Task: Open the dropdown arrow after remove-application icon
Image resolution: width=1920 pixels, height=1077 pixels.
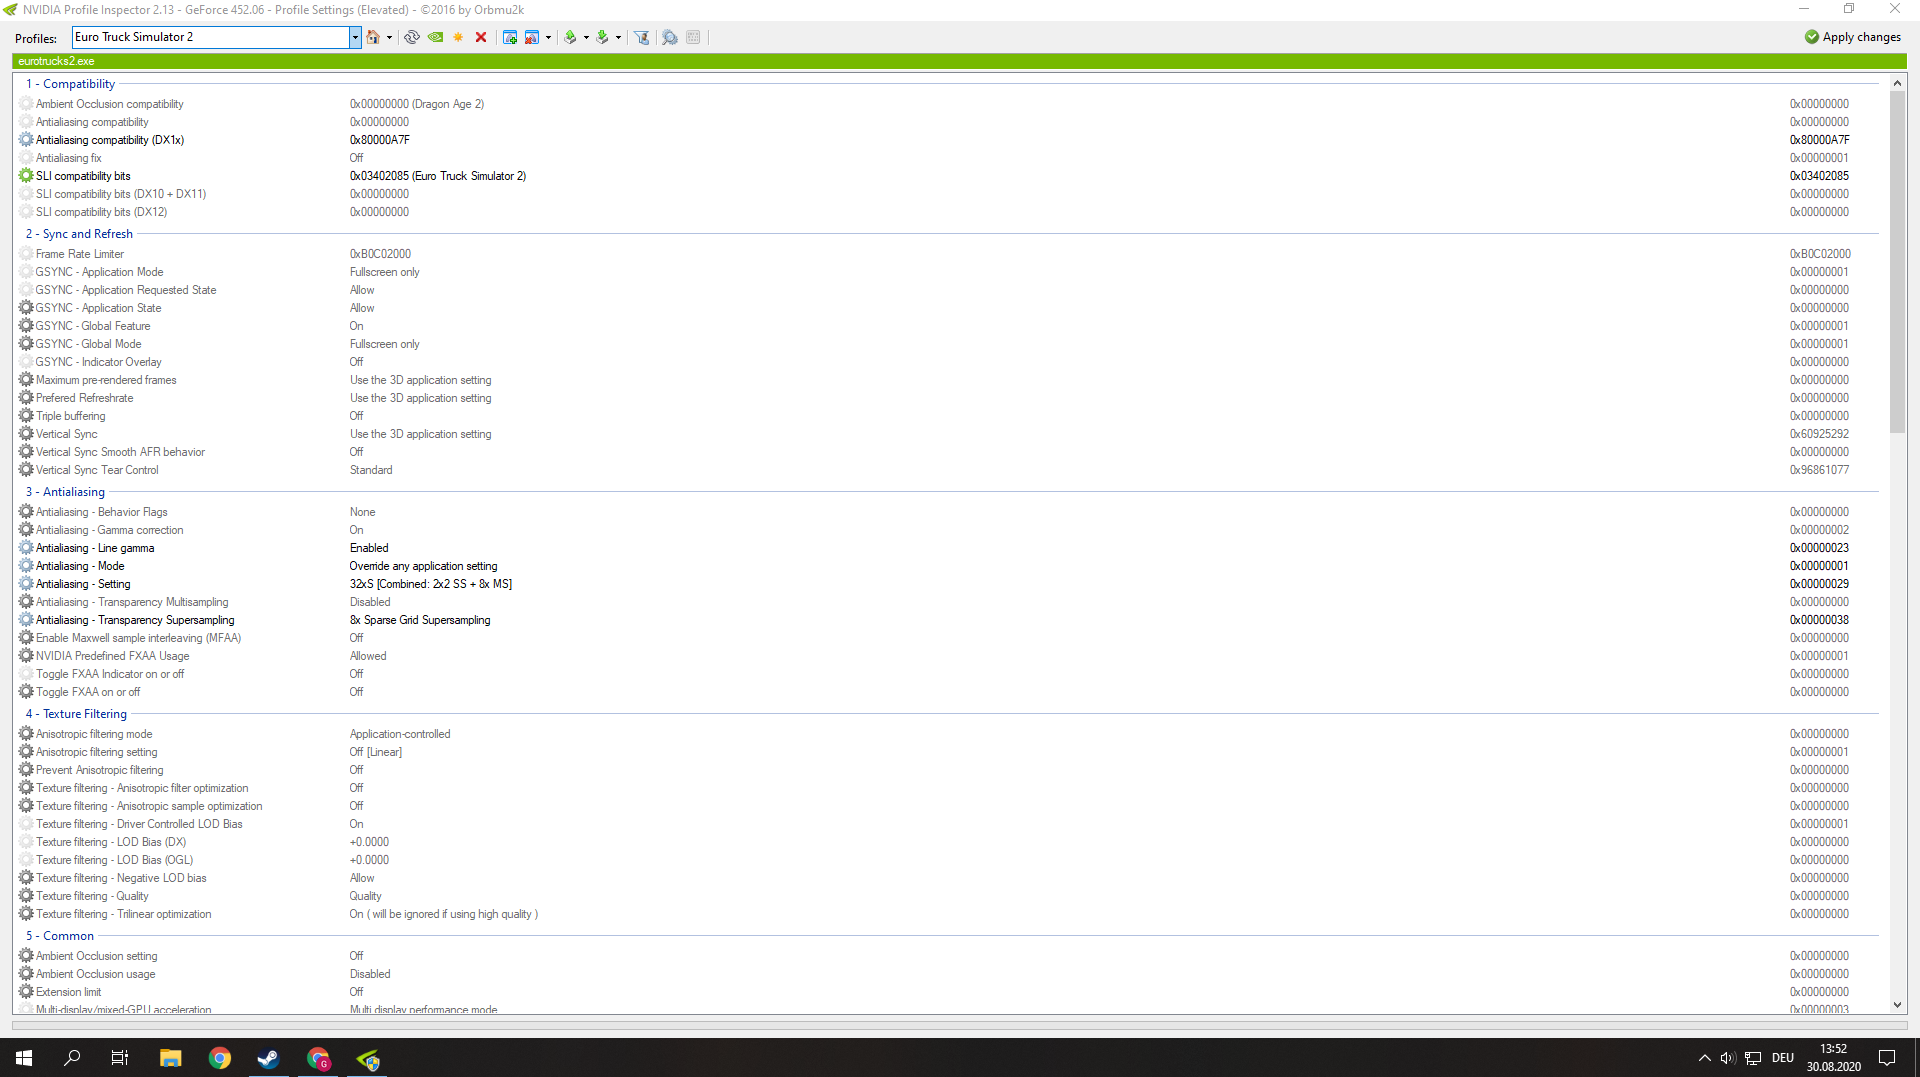Action: [548, 38]
